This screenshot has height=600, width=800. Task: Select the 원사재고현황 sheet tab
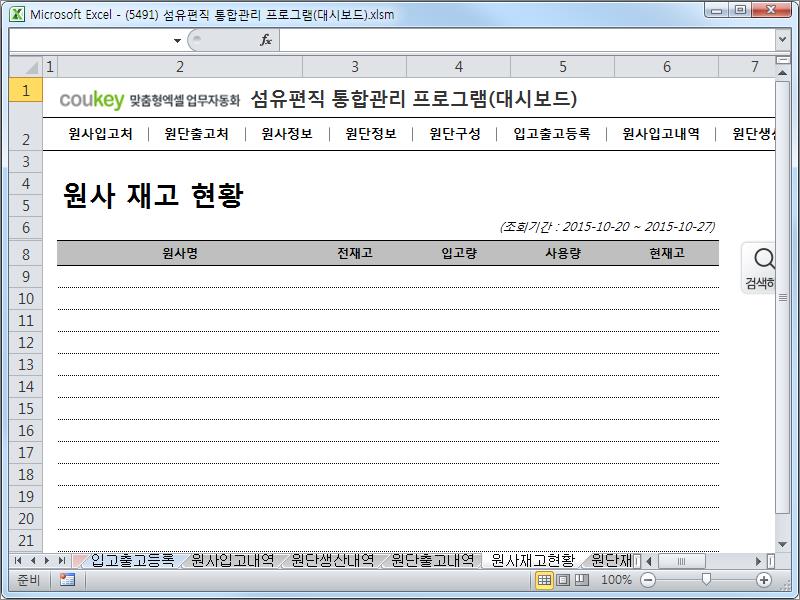point(533,561)
